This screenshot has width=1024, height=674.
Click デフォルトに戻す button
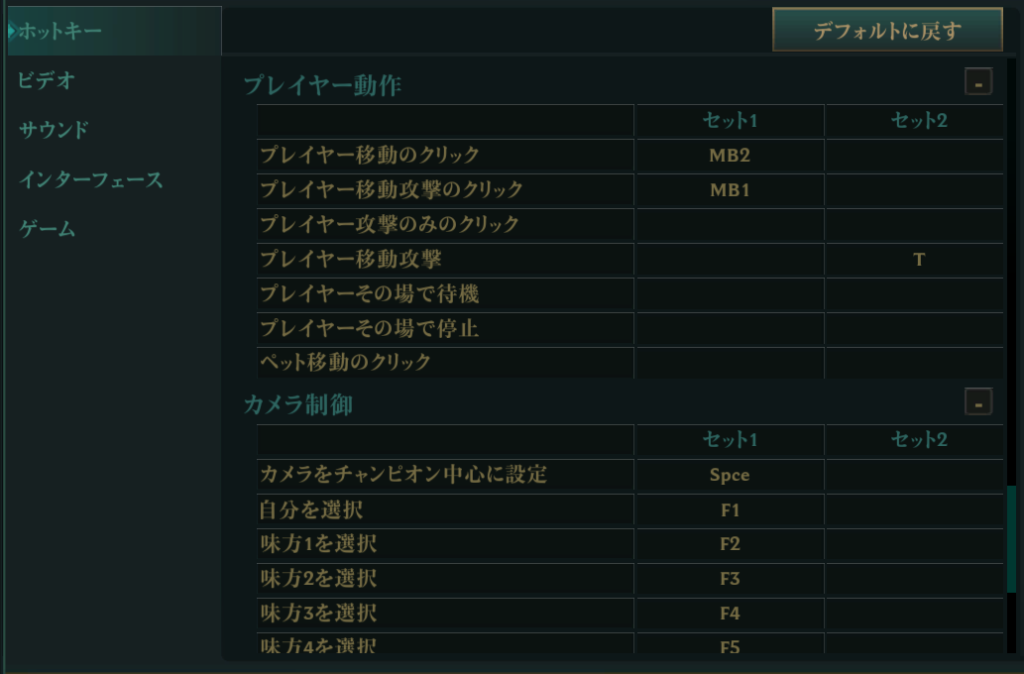click(x=887, y=30)
